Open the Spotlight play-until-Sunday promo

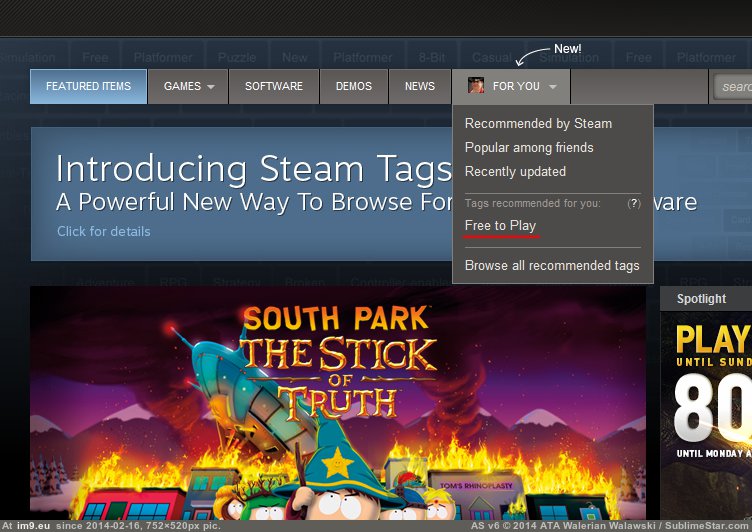(706, 415)
